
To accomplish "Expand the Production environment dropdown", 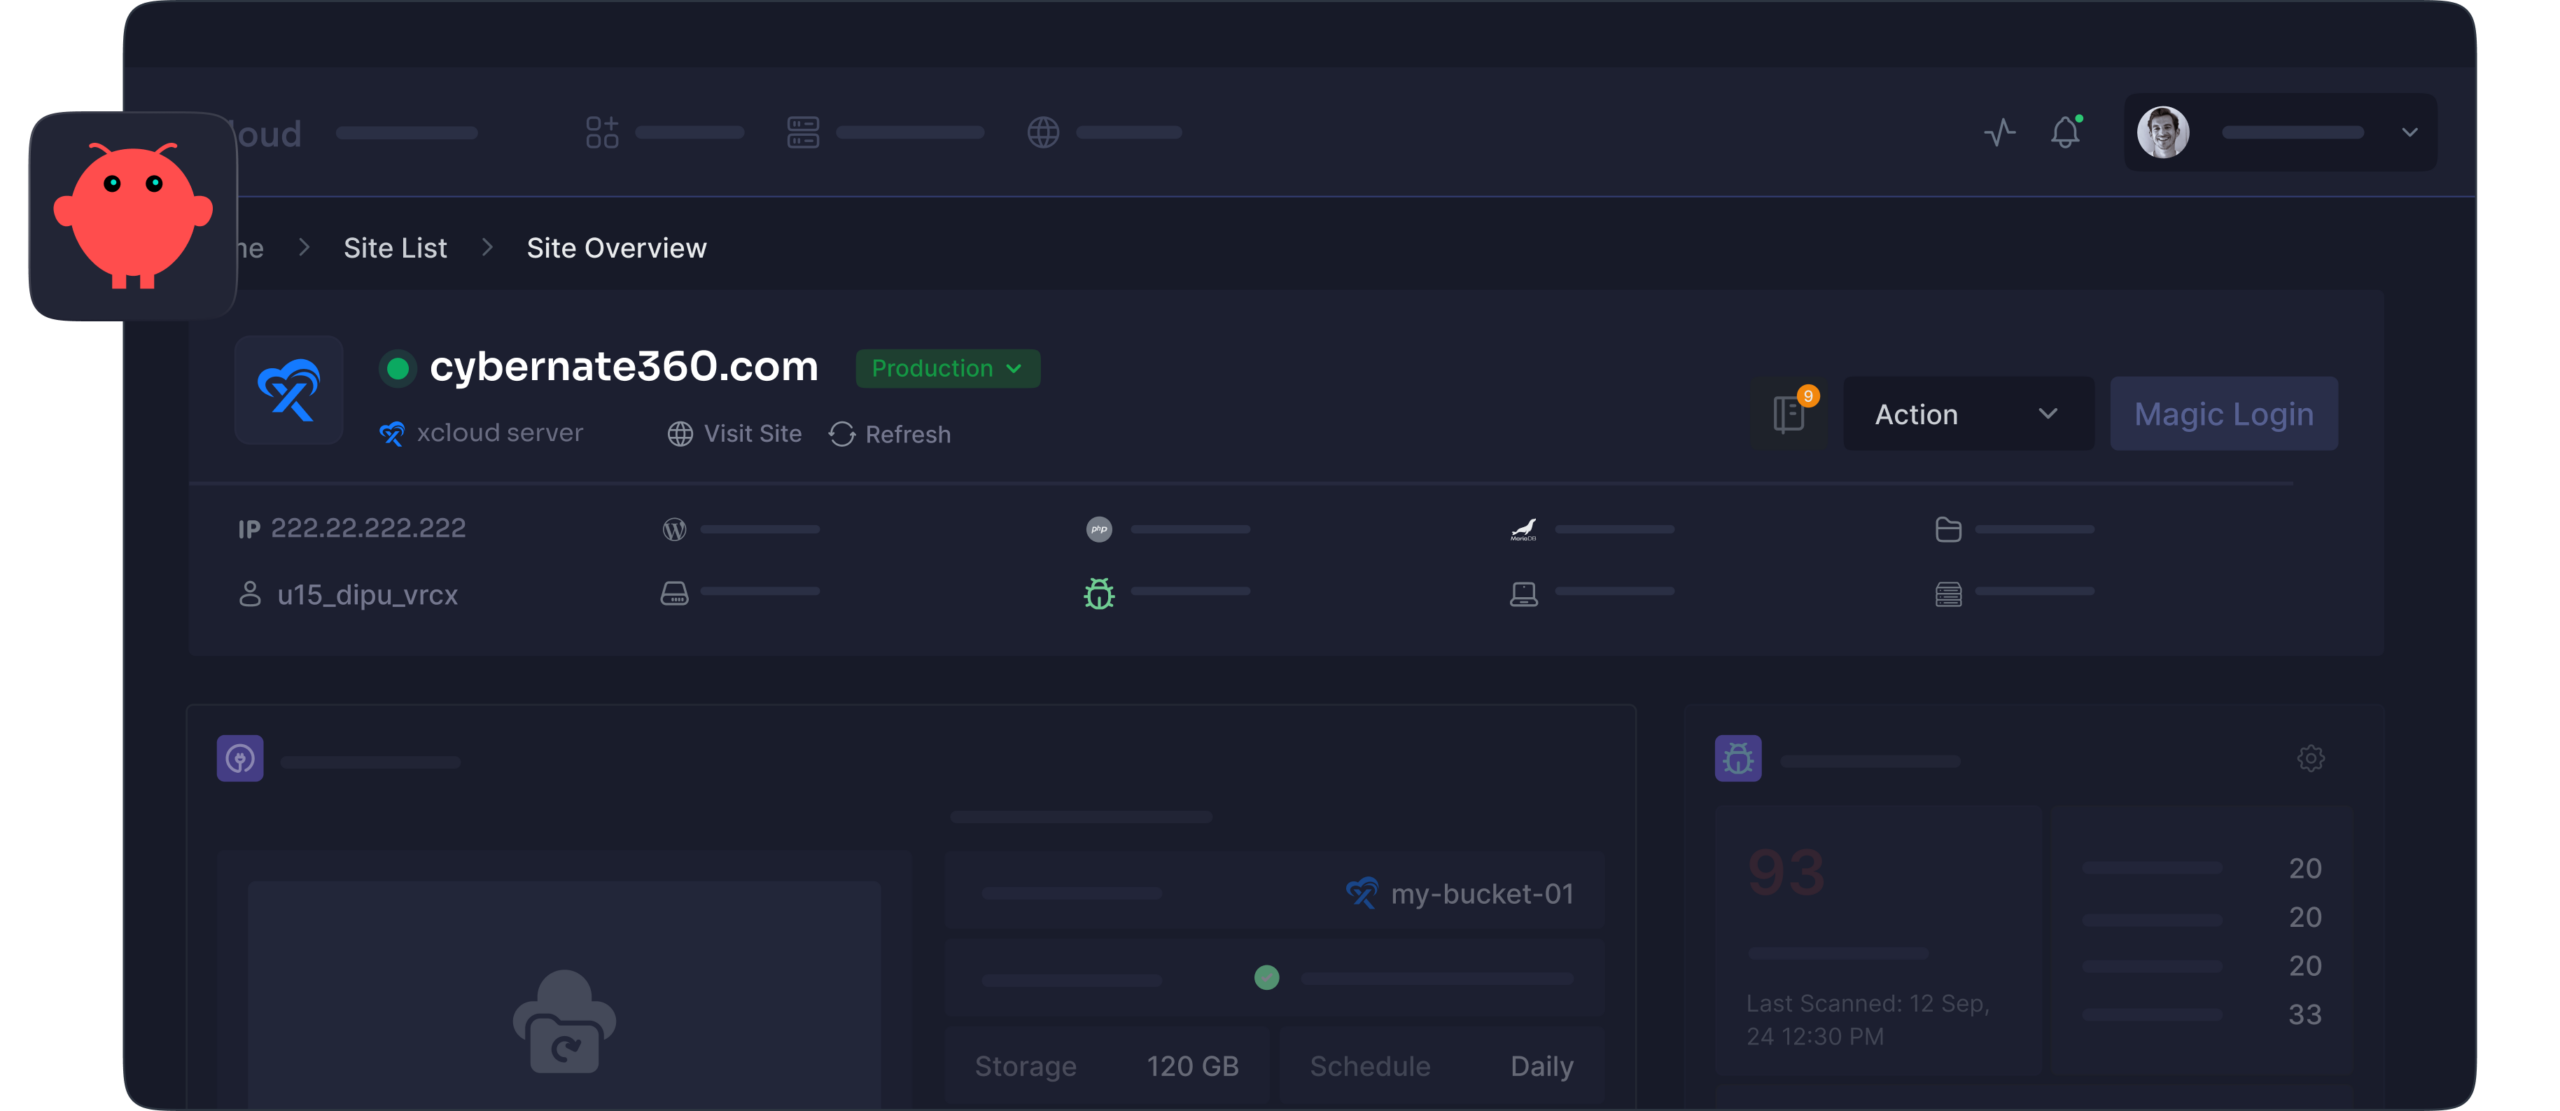I will tap(947, 368).
